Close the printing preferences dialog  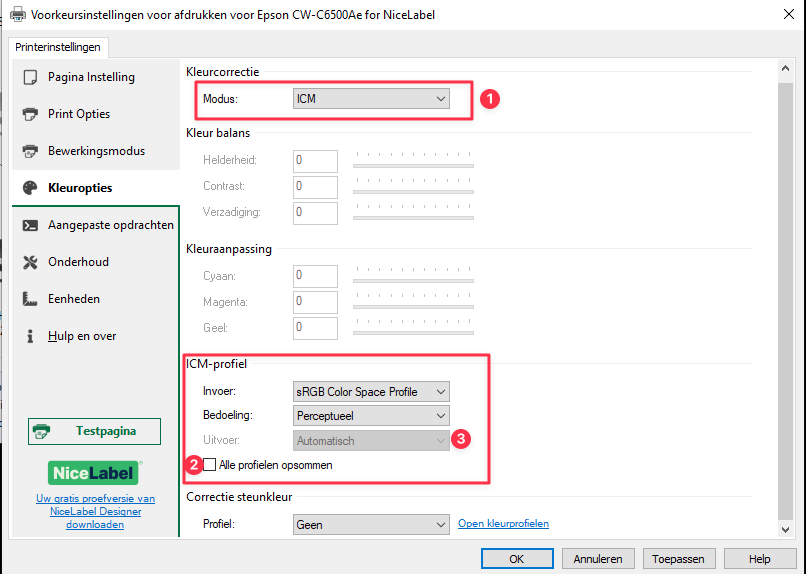pyautogui.click(x=789, y=14)
